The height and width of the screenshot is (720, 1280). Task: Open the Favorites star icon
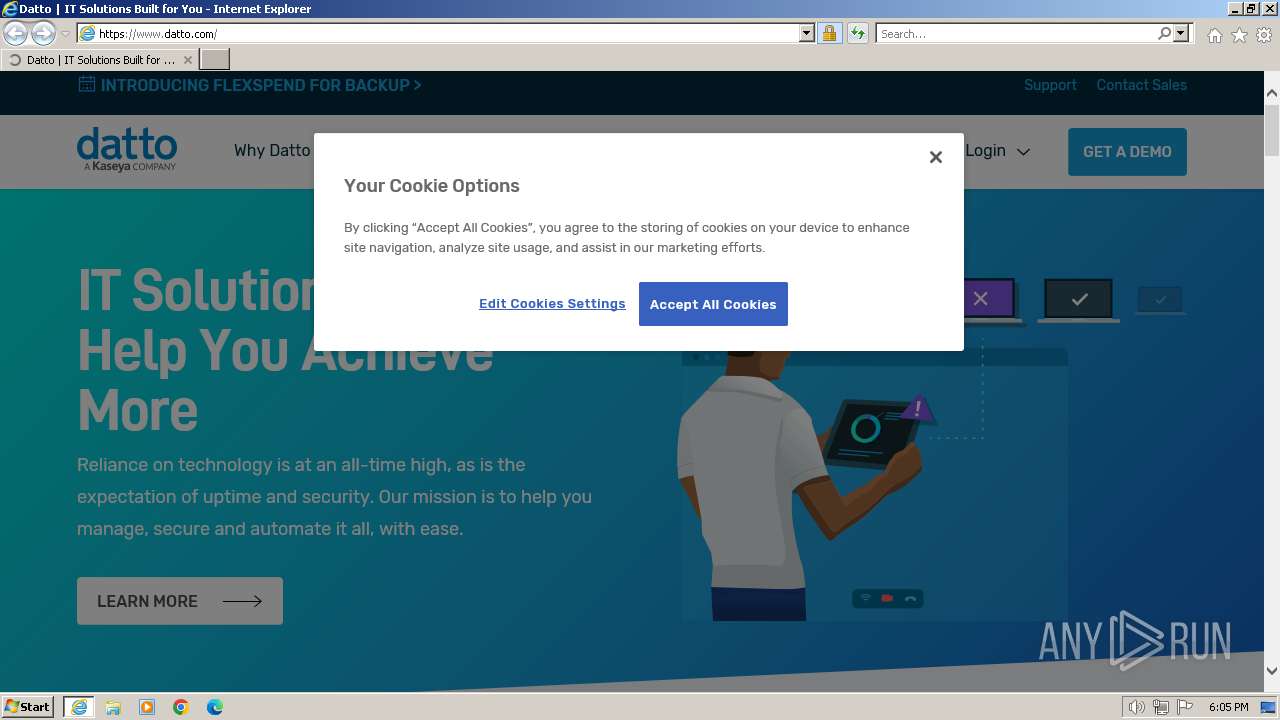pyautogui.click(x=1239, y=35)
